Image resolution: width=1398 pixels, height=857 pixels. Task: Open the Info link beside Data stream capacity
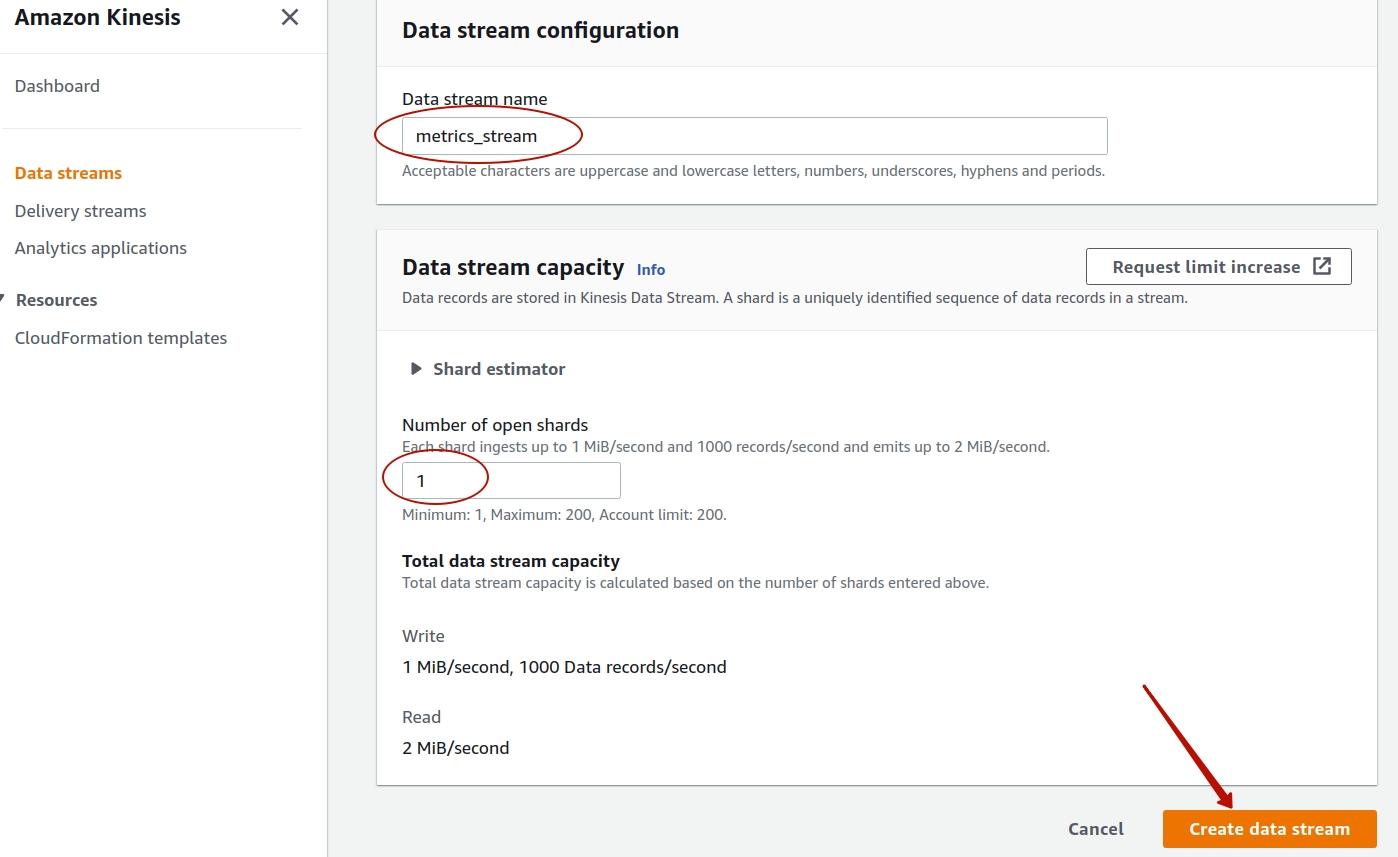tap(651, 269)
